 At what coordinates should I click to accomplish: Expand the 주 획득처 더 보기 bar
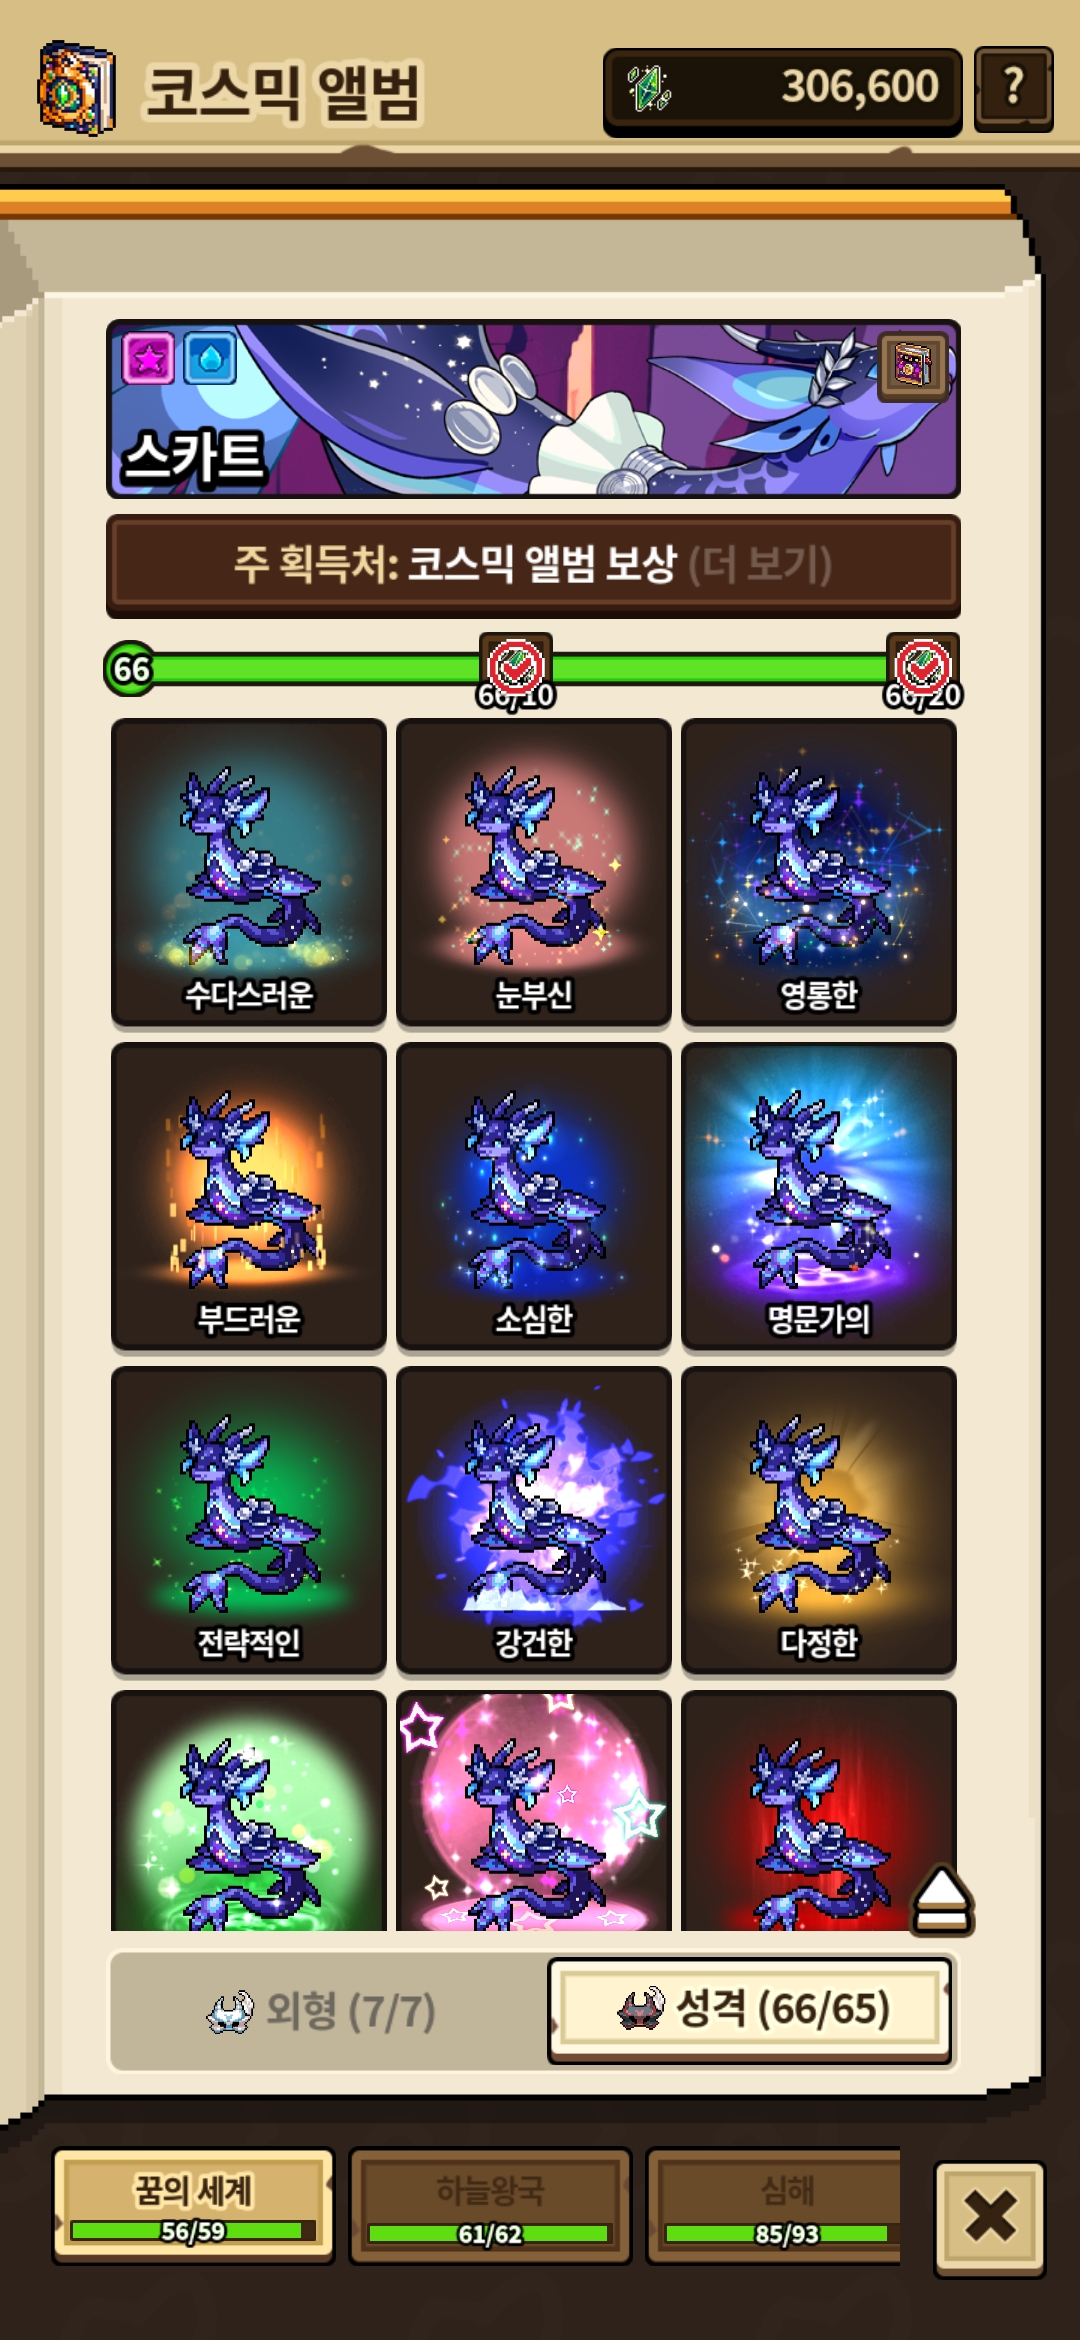click(x=533, y=566)
